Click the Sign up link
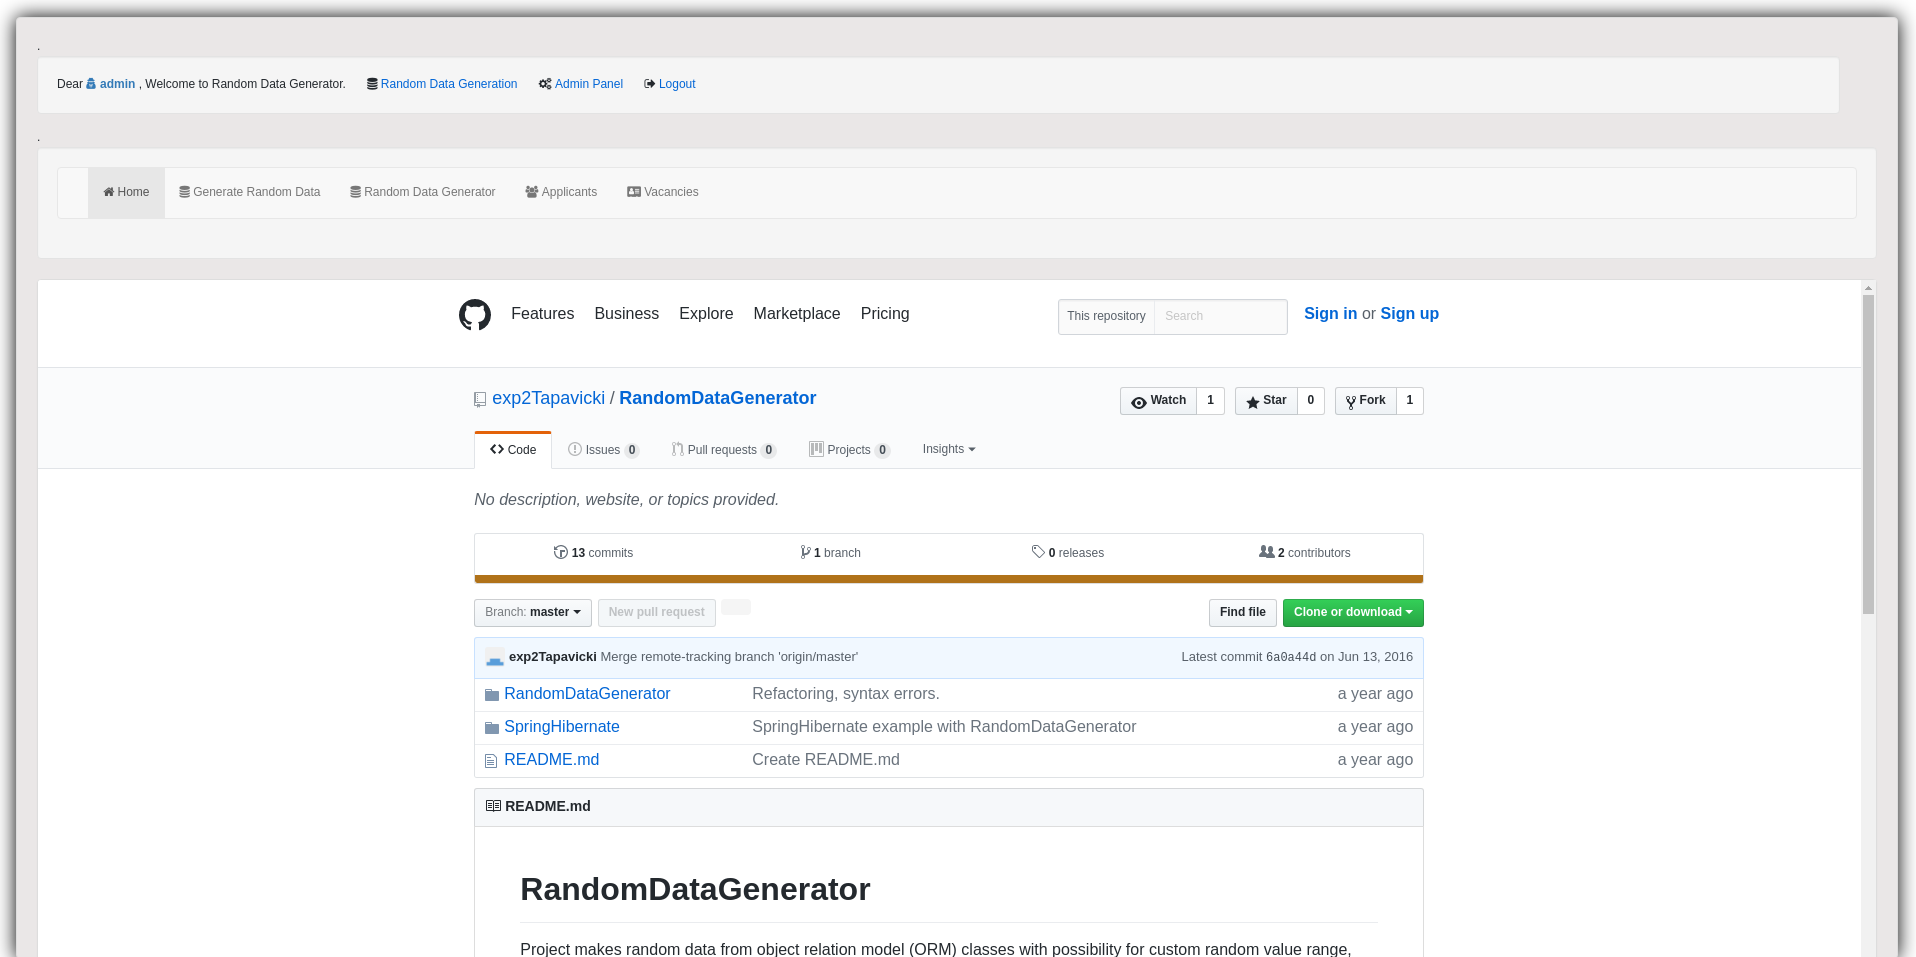 pyautogui.click(x=1409, y=314)
